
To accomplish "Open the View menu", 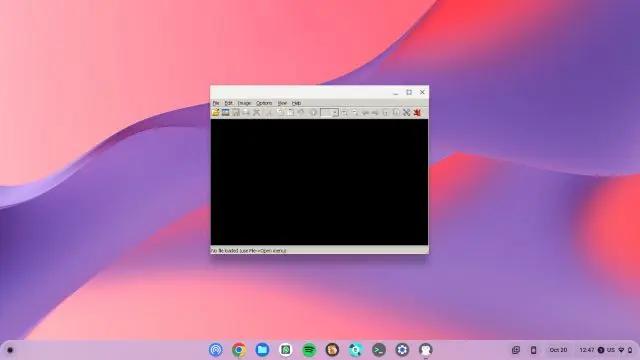I will [282, 103].
